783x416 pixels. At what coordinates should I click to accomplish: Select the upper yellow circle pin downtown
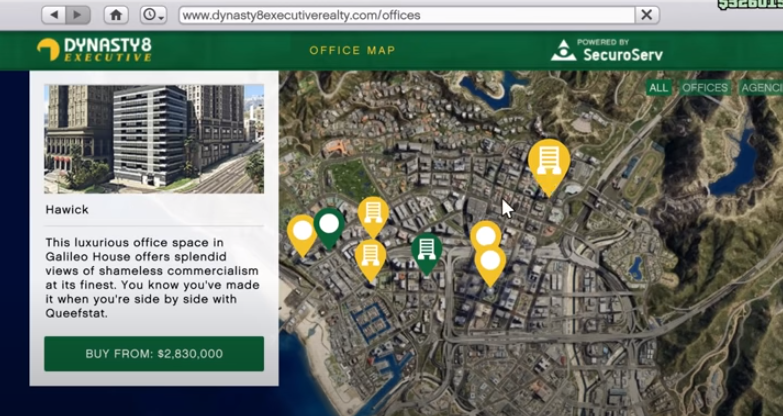[x=485, y=235]
